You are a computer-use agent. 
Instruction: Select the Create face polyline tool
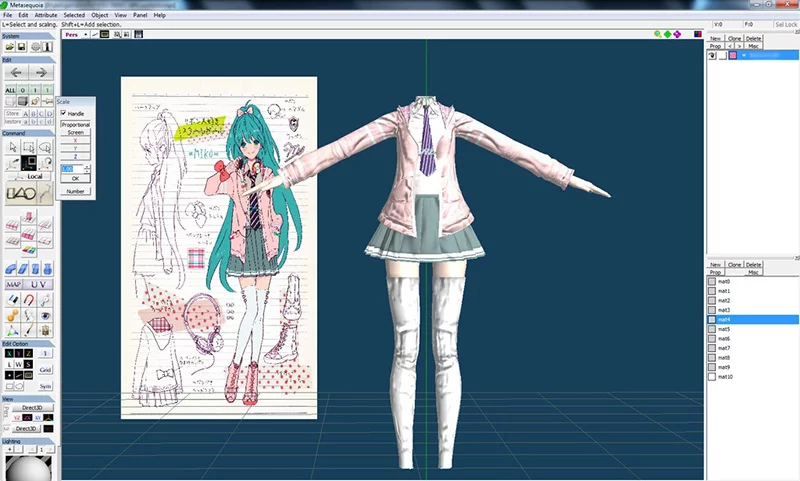click(x=45, y=194)
